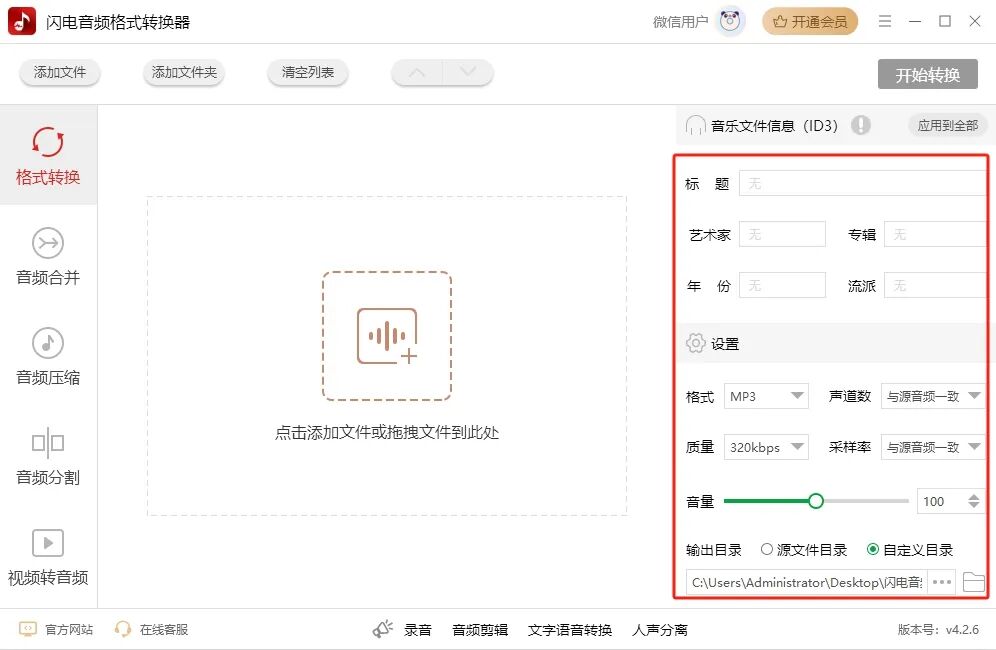Click the volume value stepper arrows
Screen dimensions: 996x650
click(x=974, y=501)
